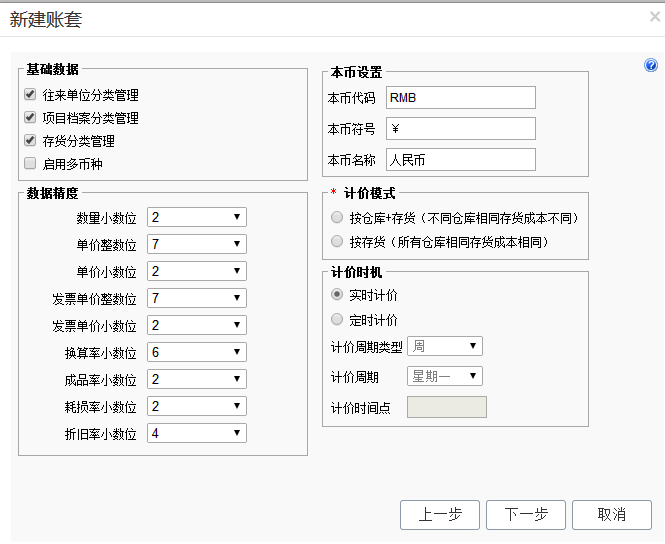Select 按仓库+存货 pricing mode

[337, 218]
